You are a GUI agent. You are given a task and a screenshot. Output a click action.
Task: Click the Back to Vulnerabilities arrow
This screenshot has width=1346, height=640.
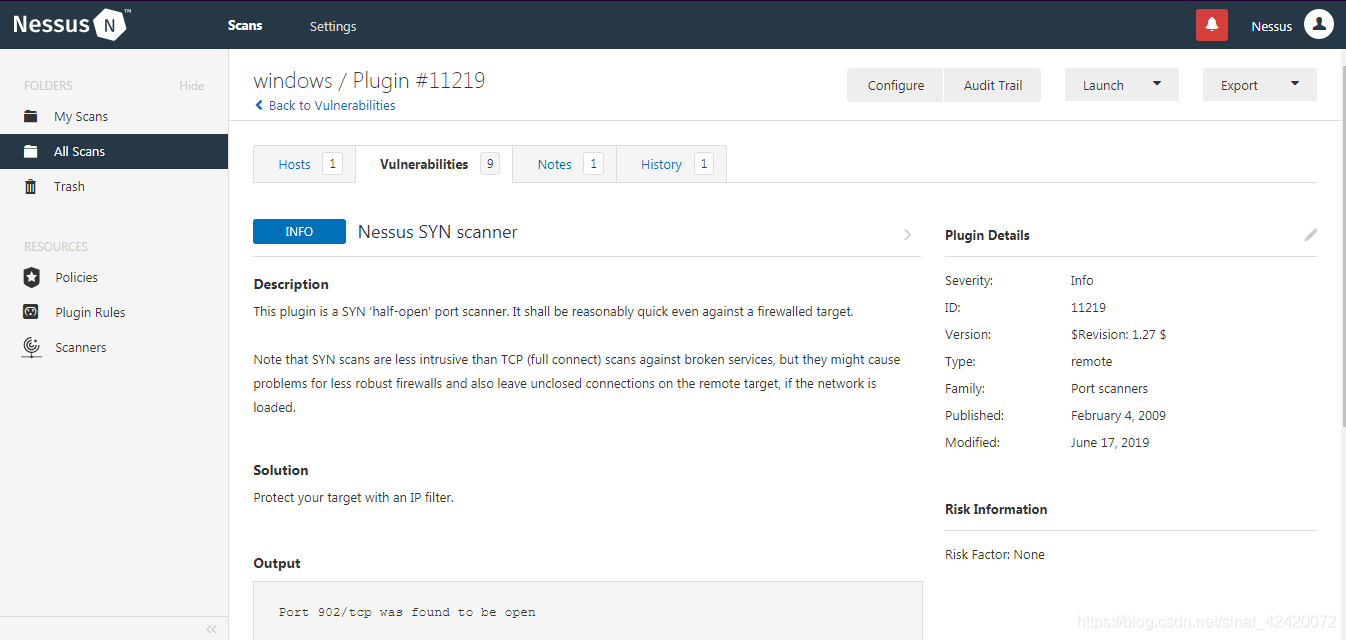(259, 105)
